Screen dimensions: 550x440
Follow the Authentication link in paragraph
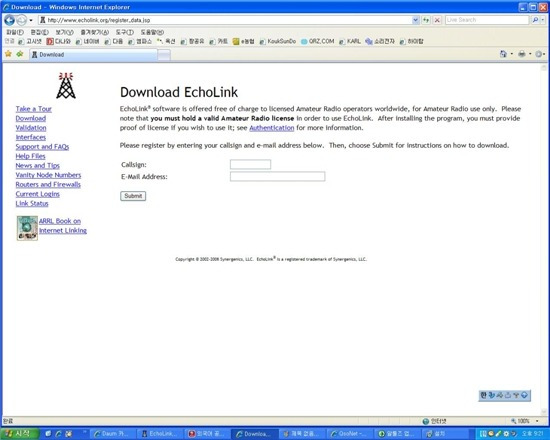tap(271, 128)
